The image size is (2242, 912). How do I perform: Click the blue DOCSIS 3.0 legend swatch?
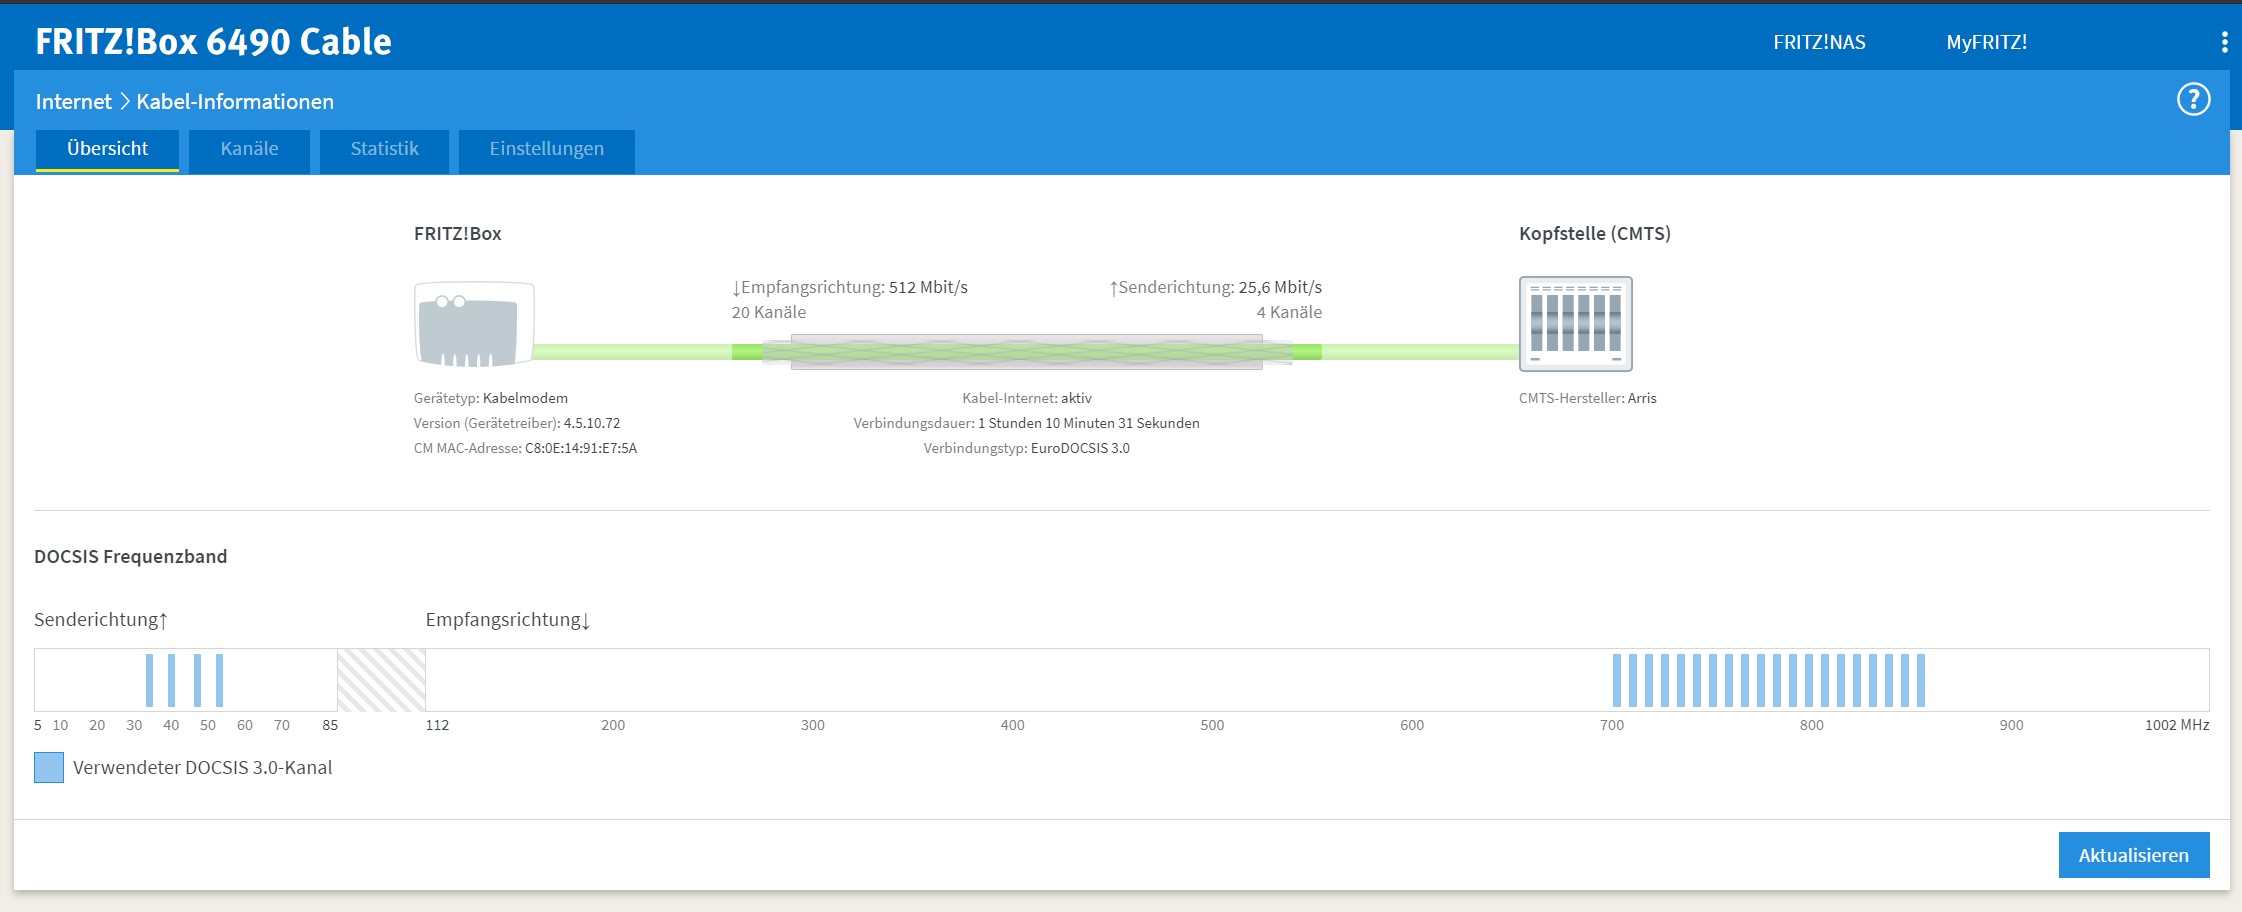tap(49, 767)
